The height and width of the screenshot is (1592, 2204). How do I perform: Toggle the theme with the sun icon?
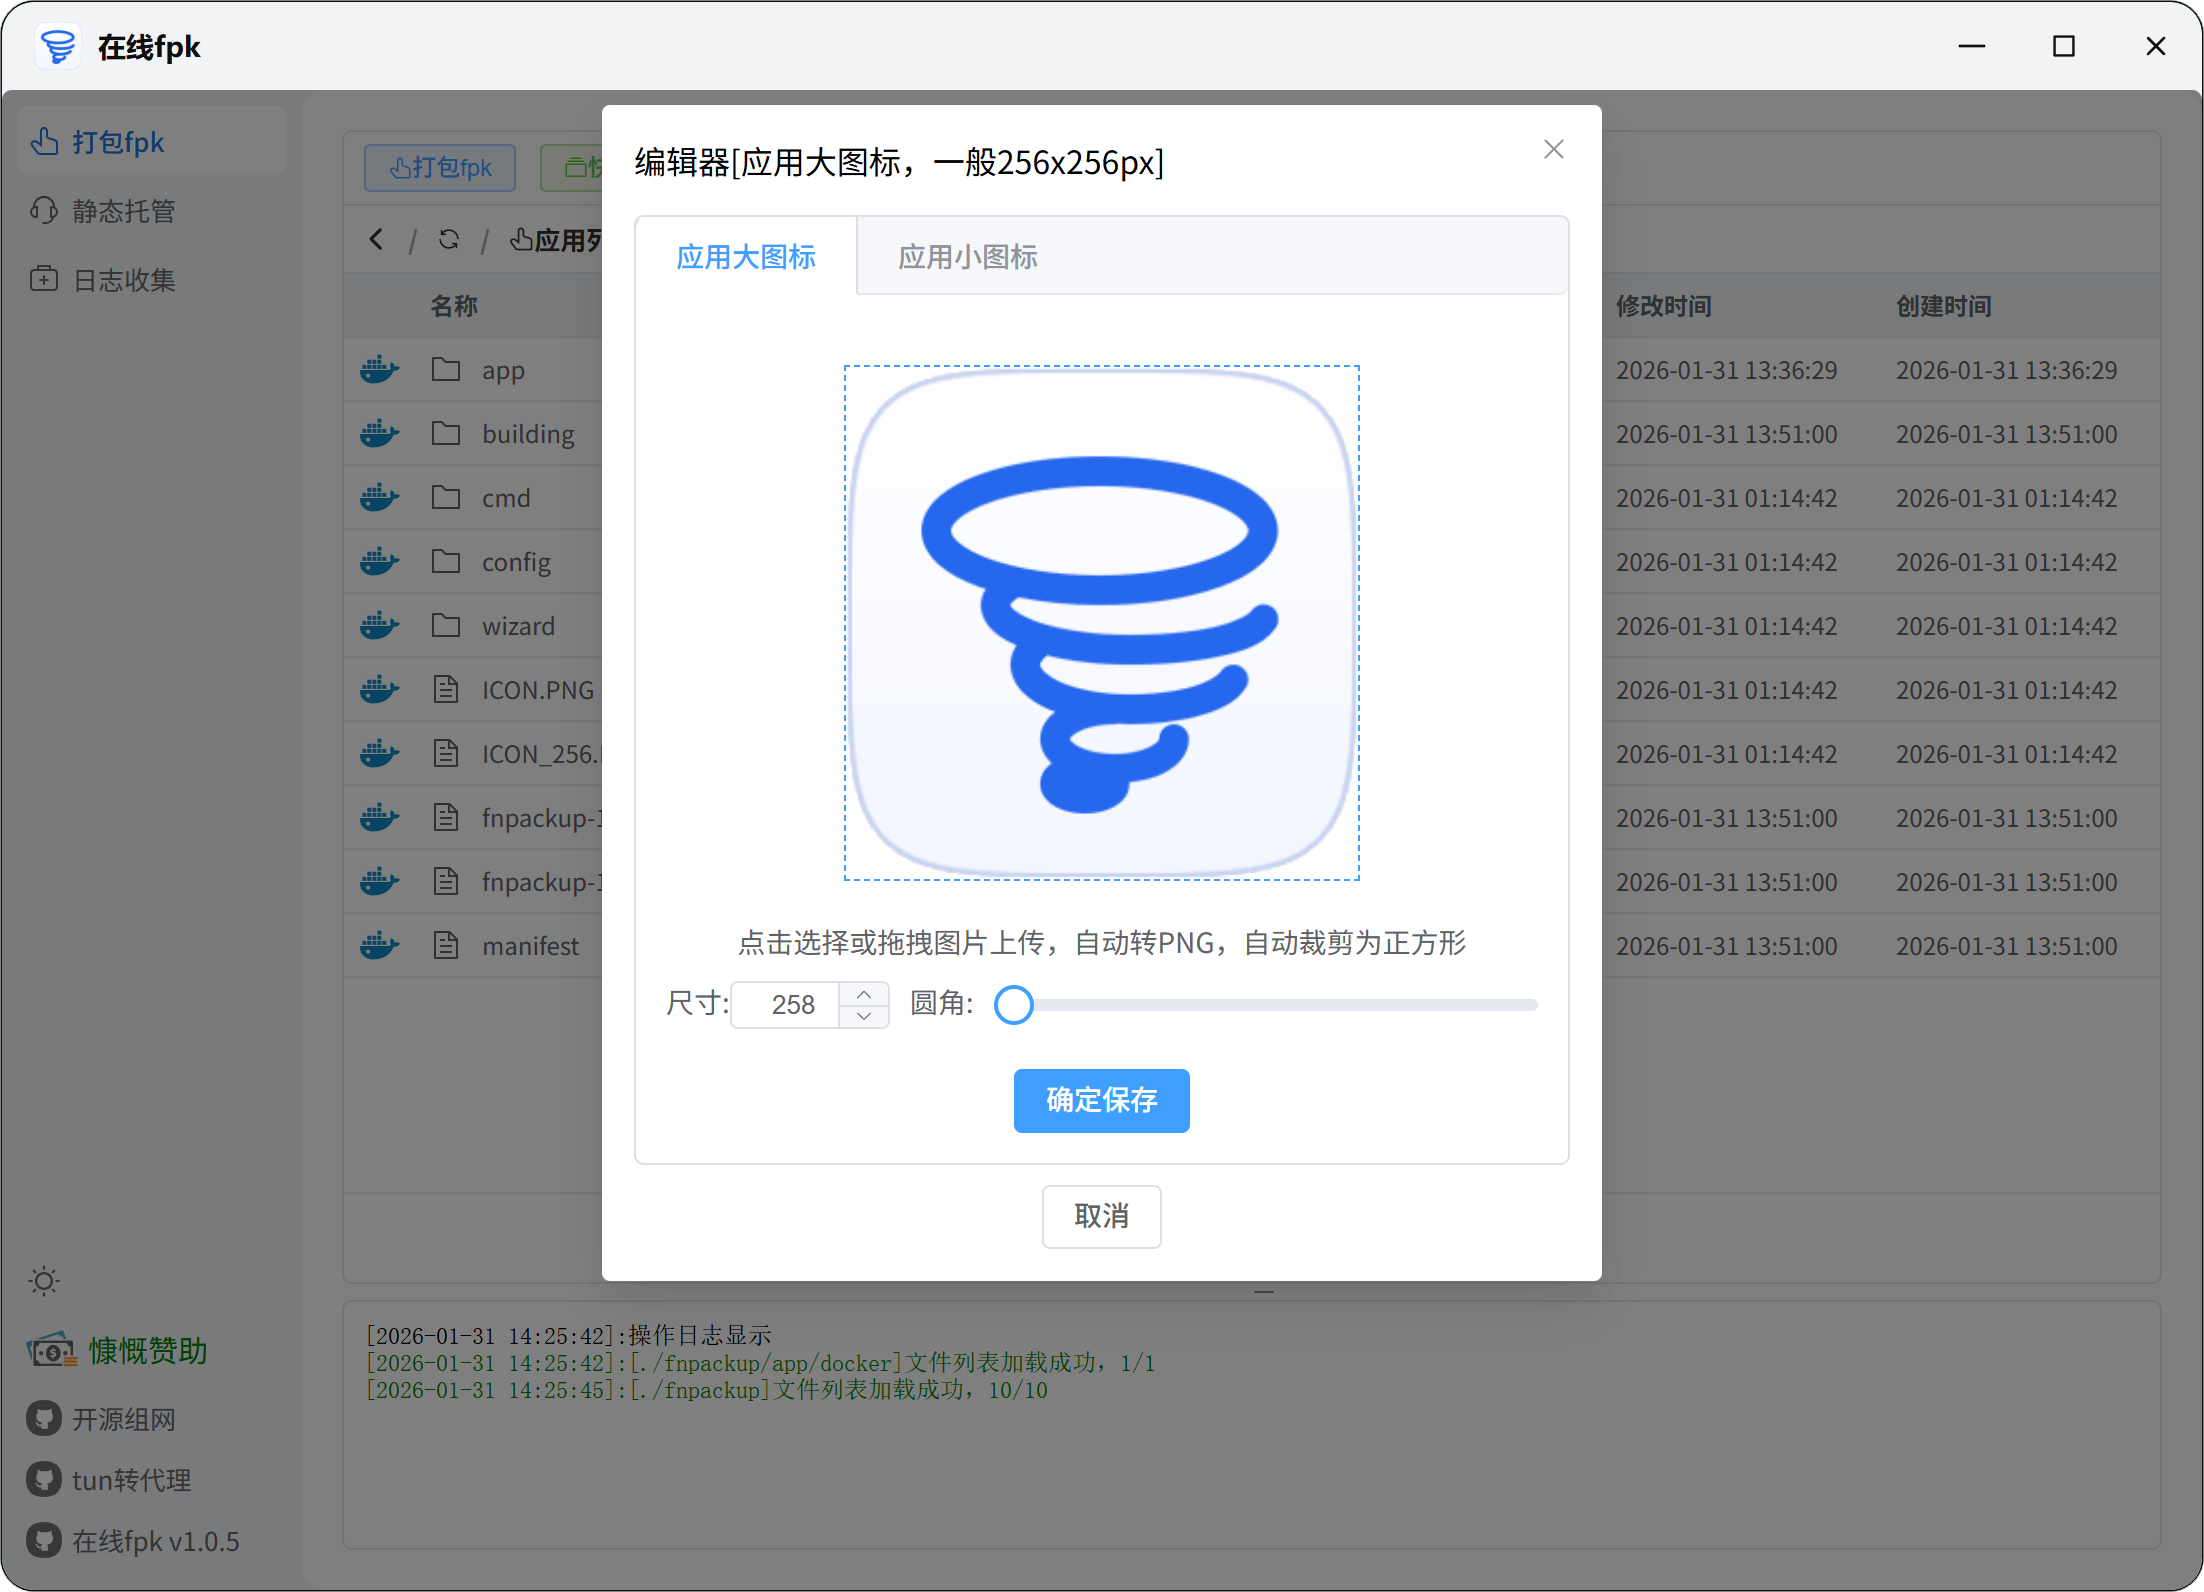44,1281
